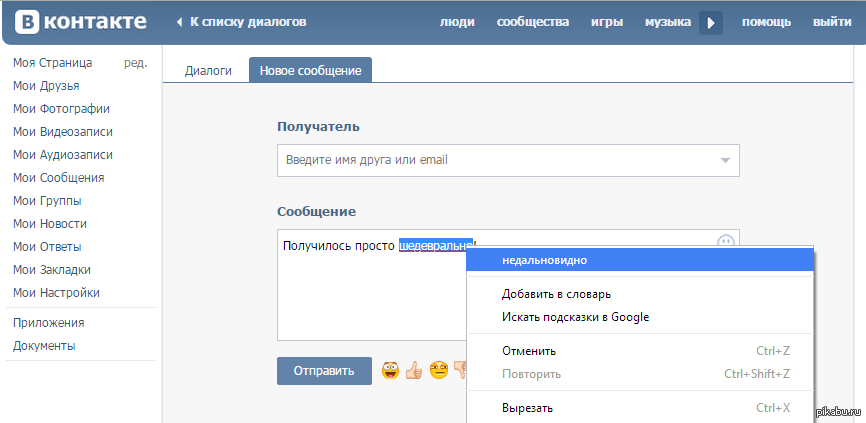Go back to the dialogs list
Image resolution: width=866 pixels, height=423 pixels.
(x=241, y=22)
